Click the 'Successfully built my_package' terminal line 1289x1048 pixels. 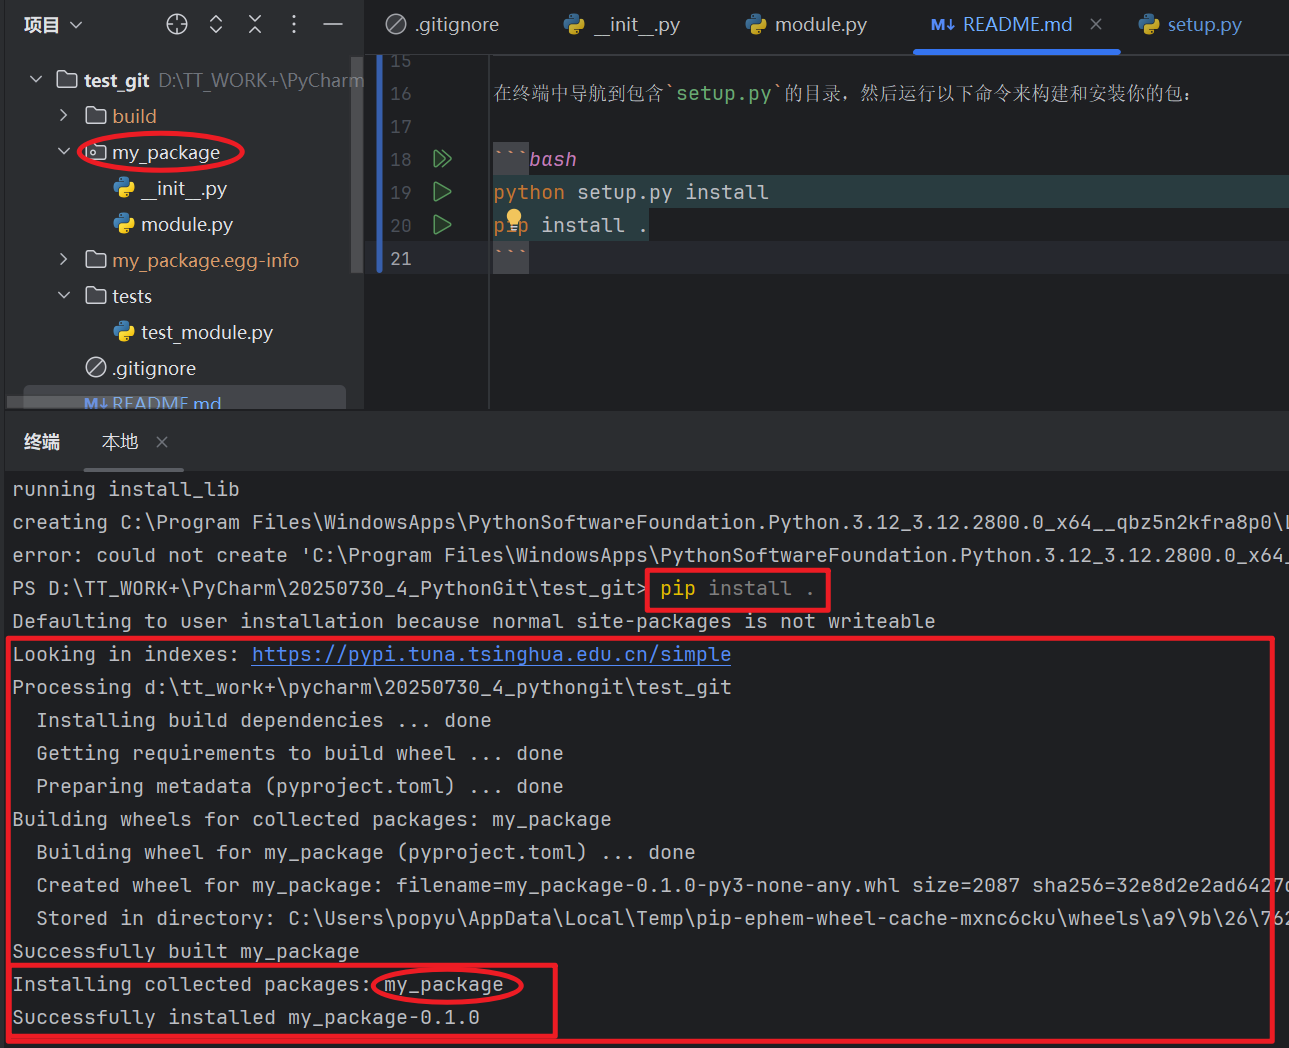[186, 951]
